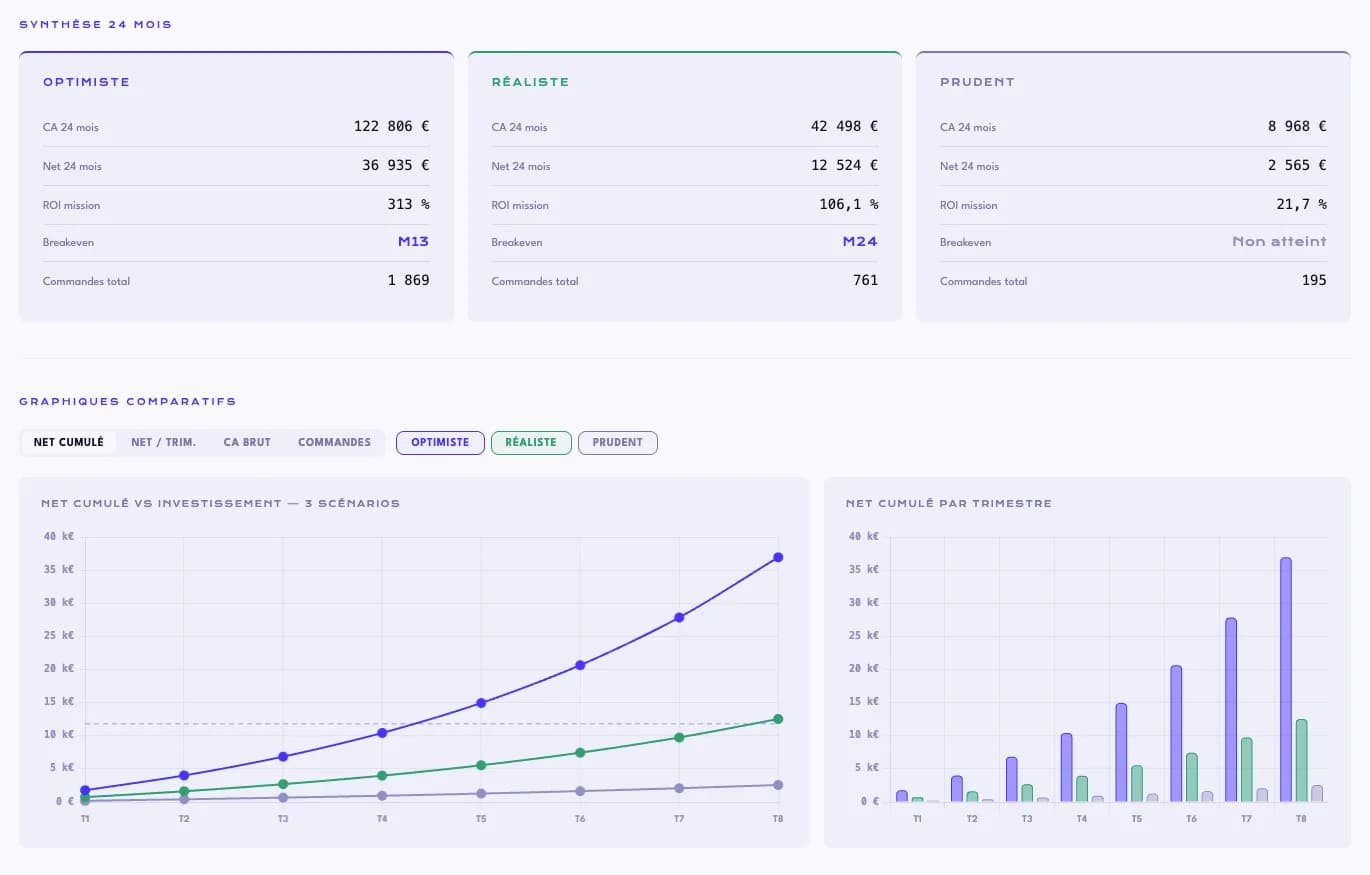
Task: Click the PRUDENT card title in the synthesis
Action: click(977, 82)
